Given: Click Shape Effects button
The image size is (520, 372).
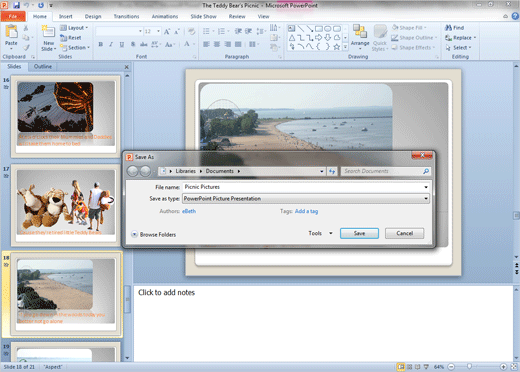Looking at the screenshot, I should 414,48.
